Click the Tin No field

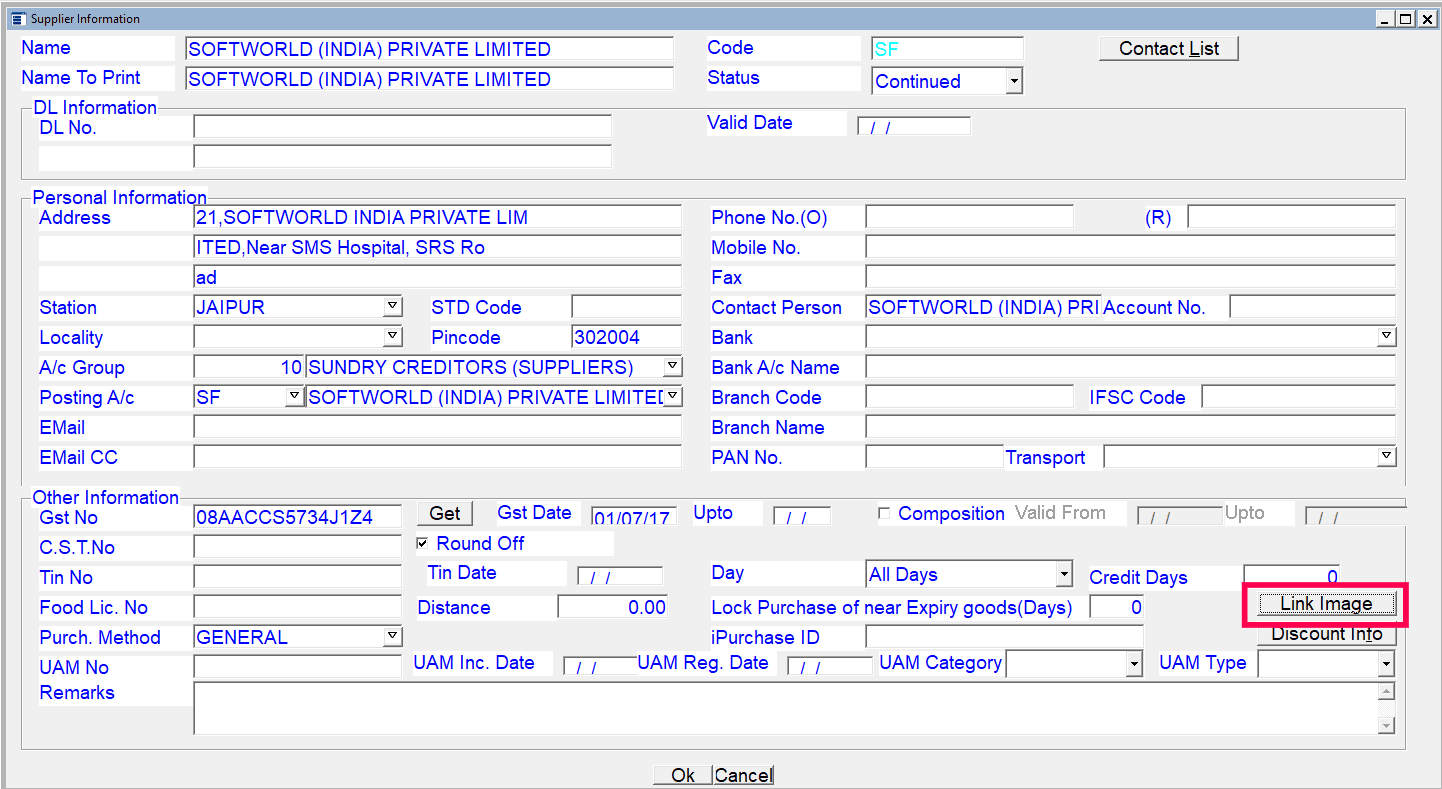coord(297,577)
